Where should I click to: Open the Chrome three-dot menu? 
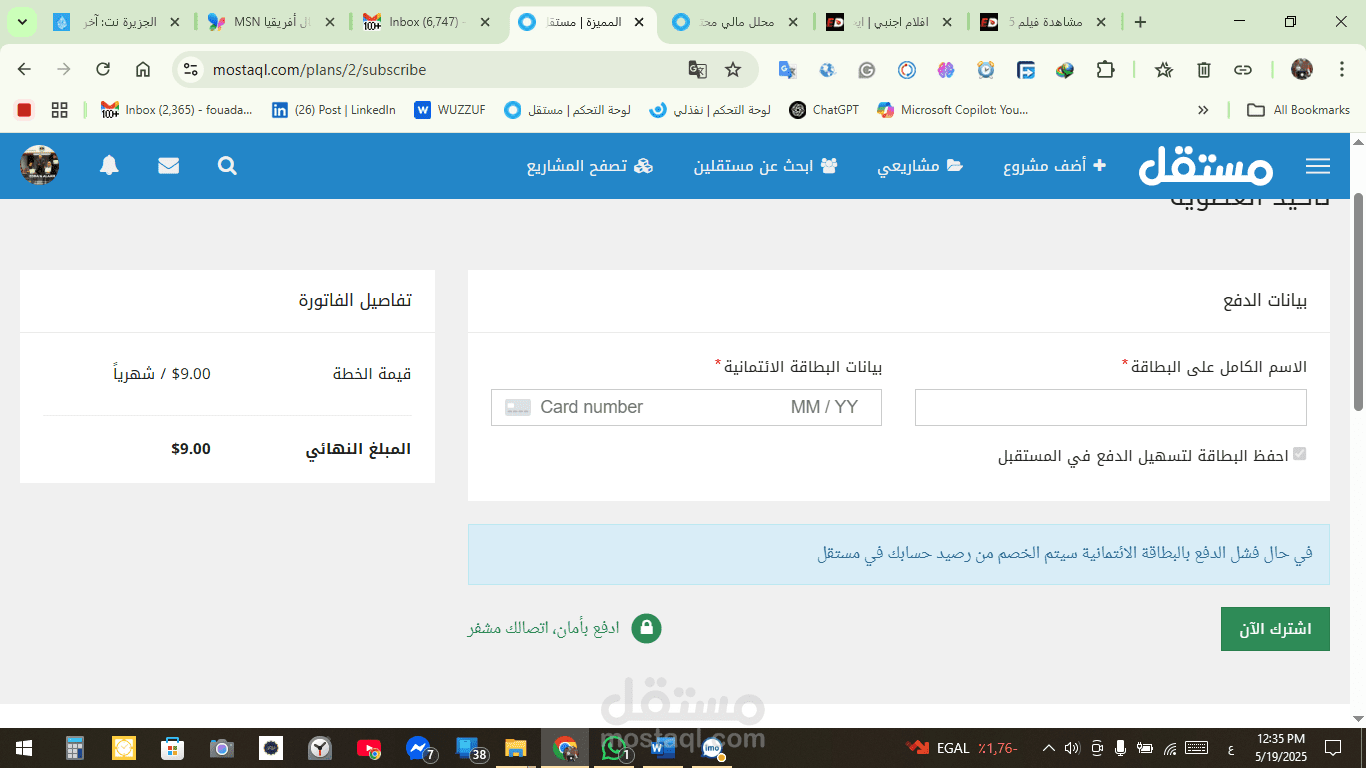1341,69
